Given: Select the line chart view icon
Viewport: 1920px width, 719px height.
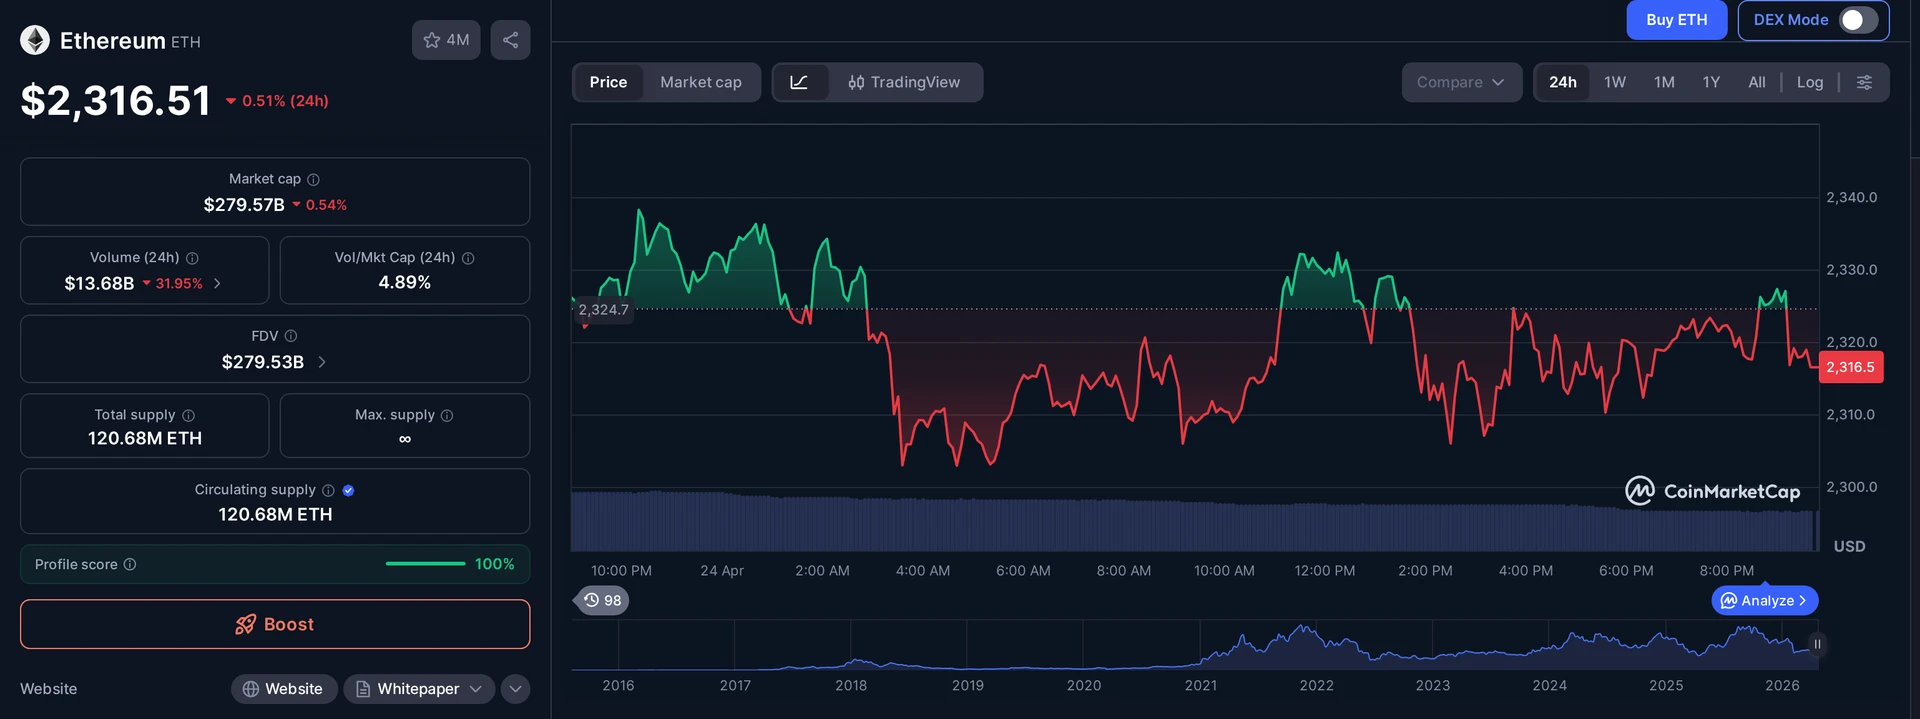Looking at the screenshot, I should pos(799,82).
